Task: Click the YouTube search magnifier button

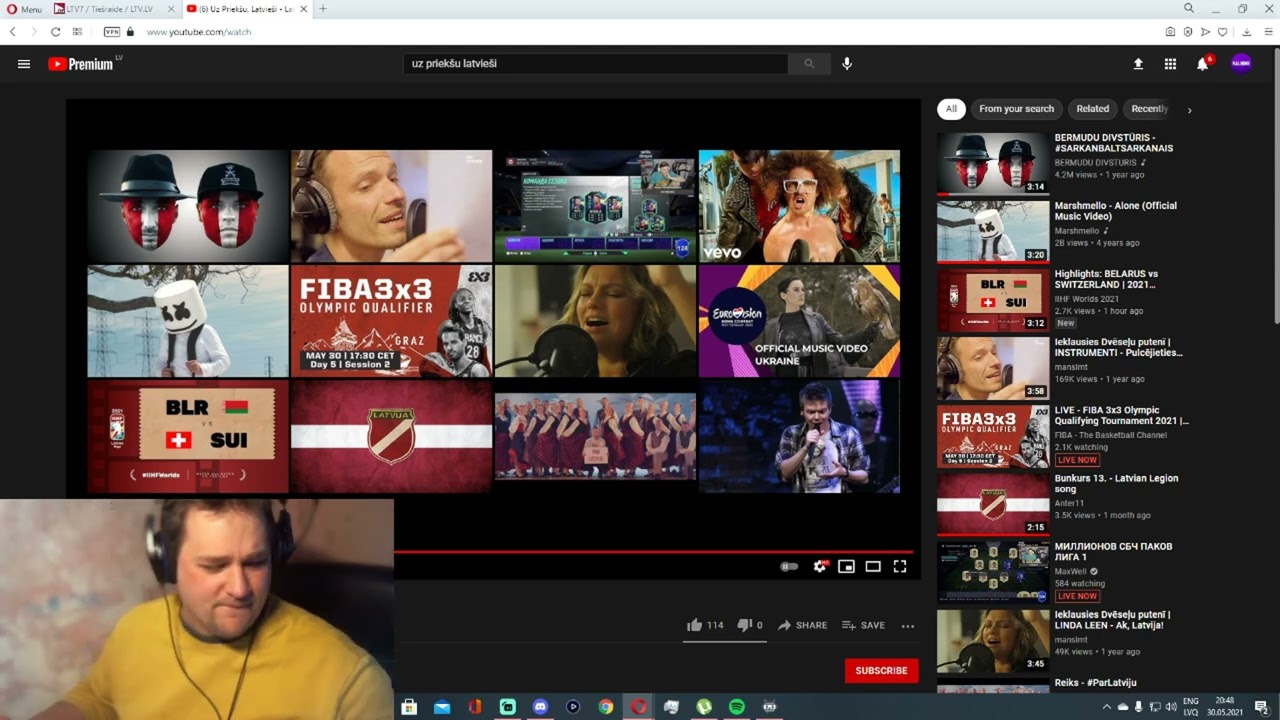Action: pyautogui.click(x=809, y=64)
